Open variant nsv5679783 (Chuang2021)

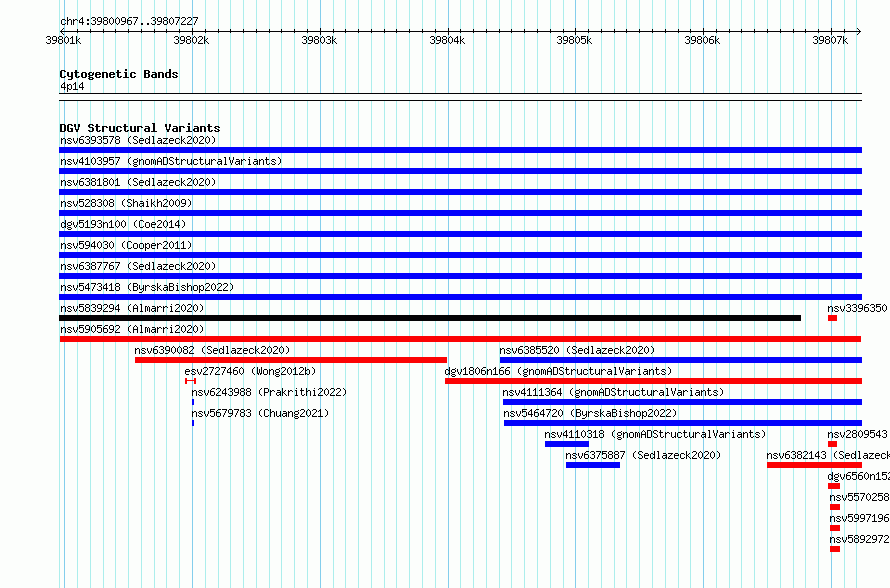261,413
